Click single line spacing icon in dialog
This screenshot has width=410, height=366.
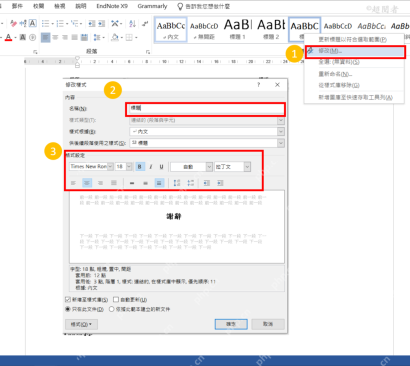point(132,183)
